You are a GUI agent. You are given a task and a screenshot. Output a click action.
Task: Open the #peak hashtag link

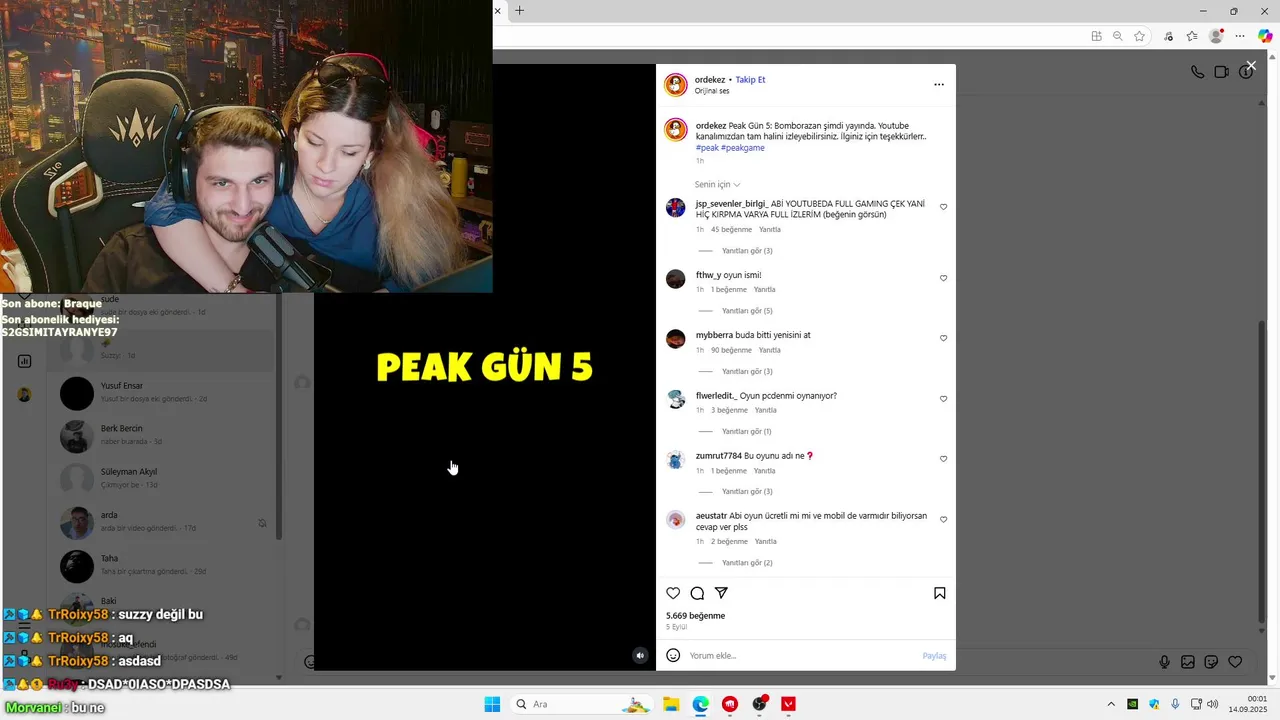[x=707, y=148]
